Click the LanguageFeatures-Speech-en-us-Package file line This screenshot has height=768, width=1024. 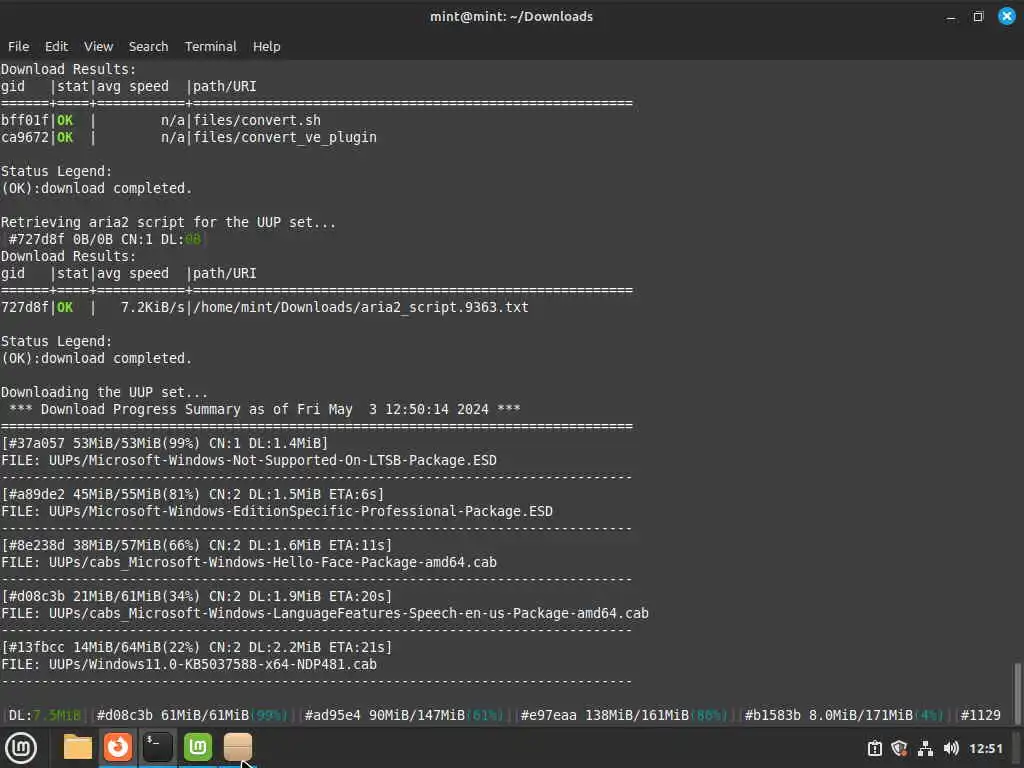click(325, 613)
